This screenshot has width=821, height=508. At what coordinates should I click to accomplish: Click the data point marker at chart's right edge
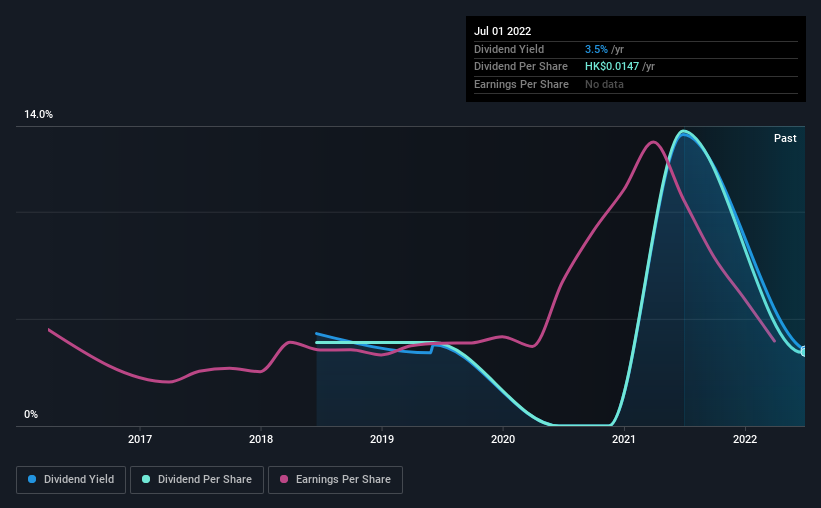tap(803, 351)
